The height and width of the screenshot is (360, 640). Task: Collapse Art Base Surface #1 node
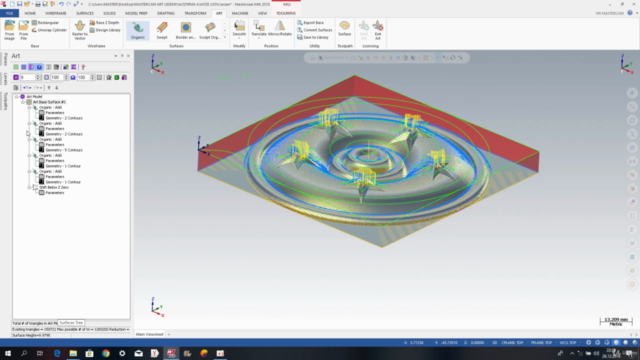click(x=23, y=102)
